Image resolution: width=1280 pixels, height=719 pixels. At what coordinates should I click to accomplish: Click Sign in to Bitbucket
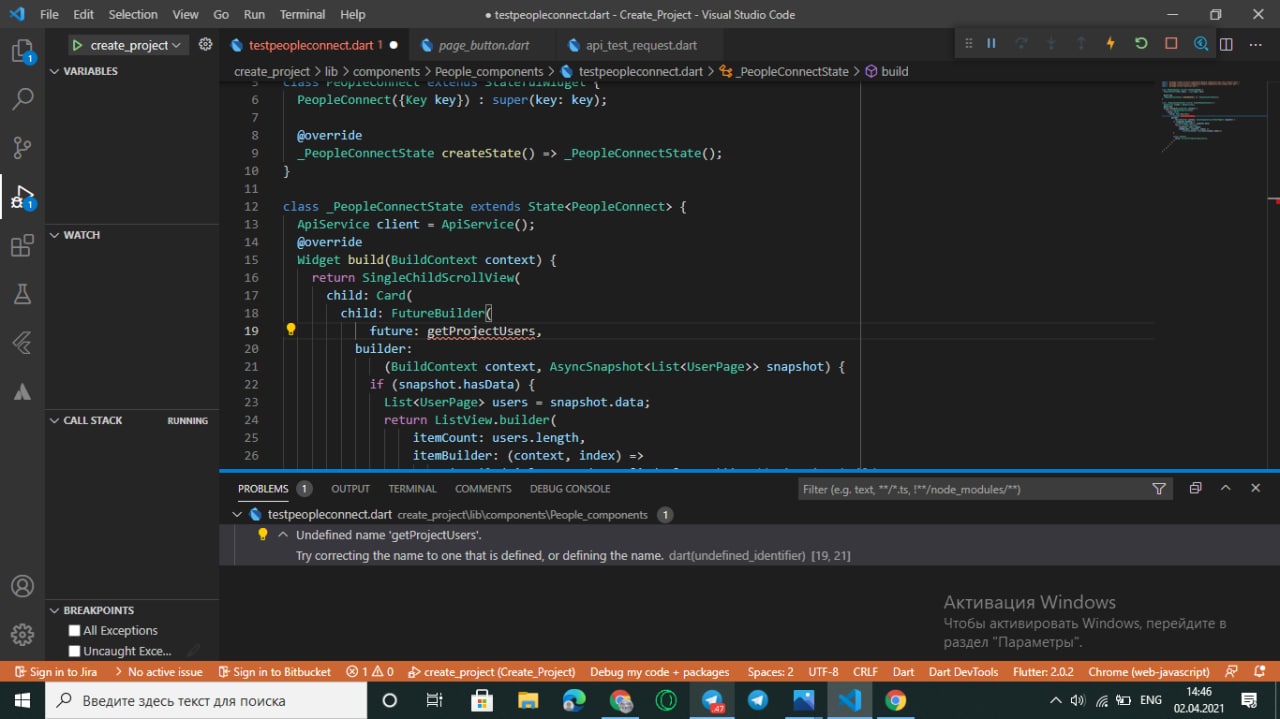pyautogui.click(x=274, y=672)
